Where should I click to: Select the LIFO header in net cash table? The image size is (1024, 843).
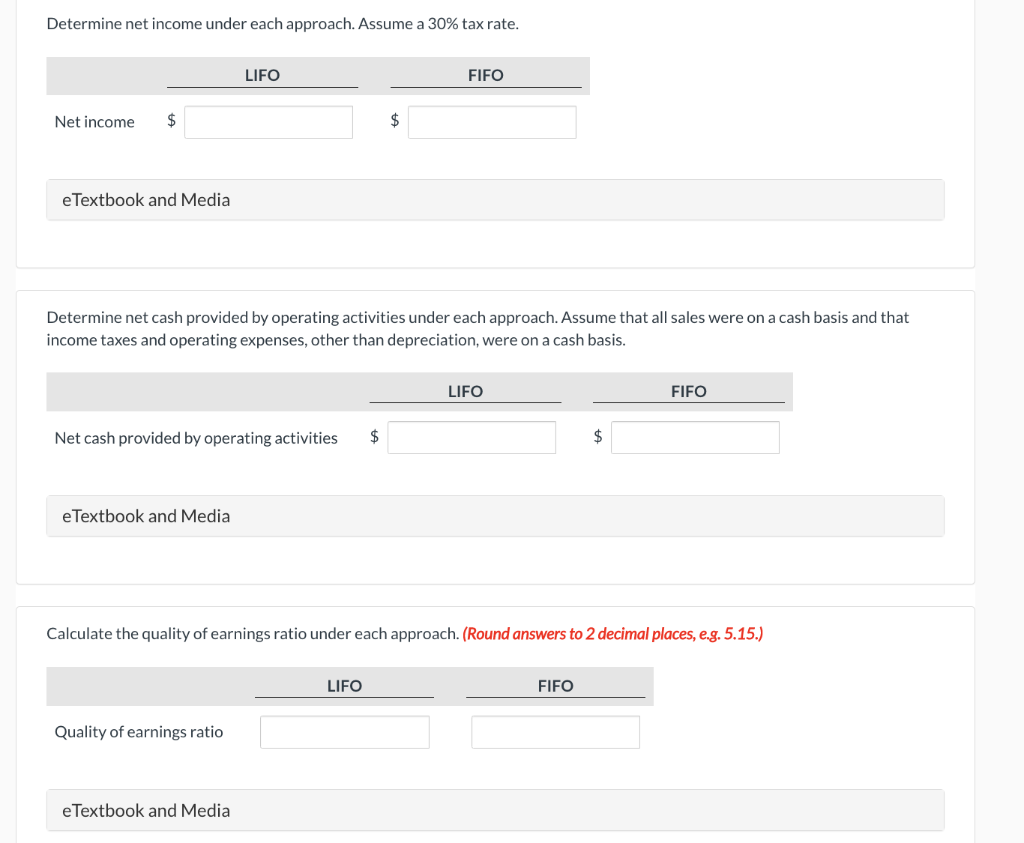click(x=464, y=391)
